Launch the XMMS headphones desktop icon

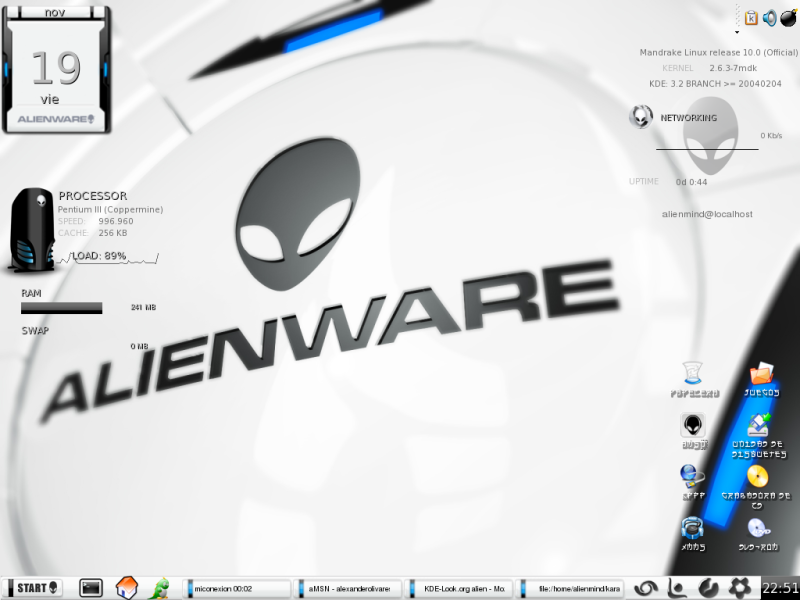coord(693,533)
